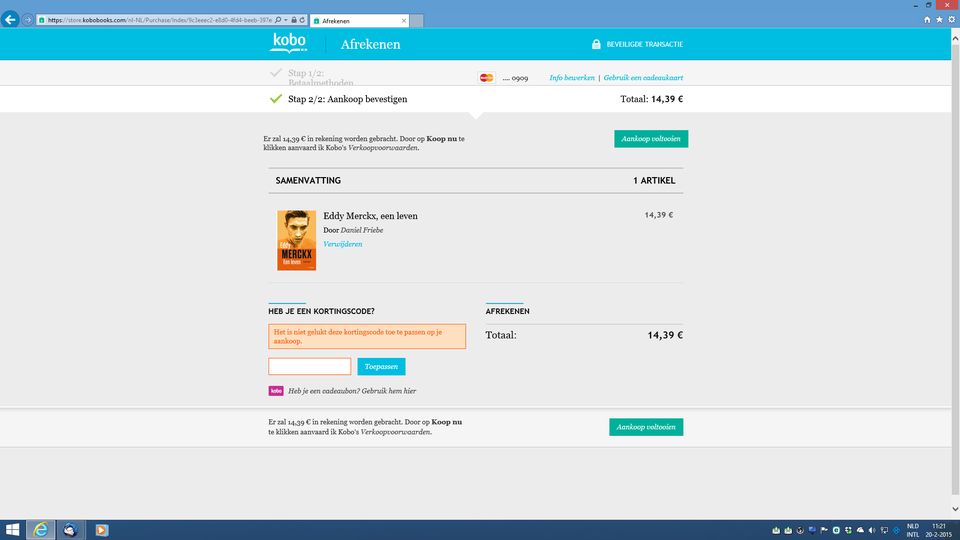Open the browser Tools gear icon
The height and width of the screenshot is (540, 960).
951,20
